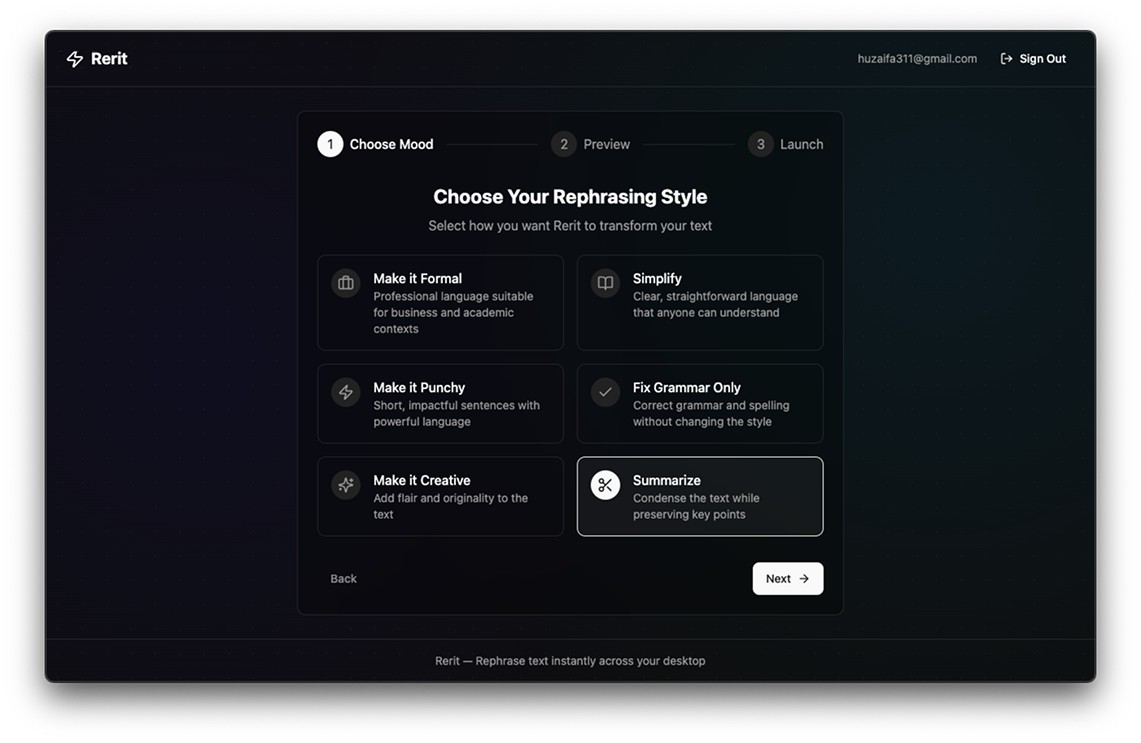
Task: Click the subtitle about transforming your text
Action: tap(570, 226)
